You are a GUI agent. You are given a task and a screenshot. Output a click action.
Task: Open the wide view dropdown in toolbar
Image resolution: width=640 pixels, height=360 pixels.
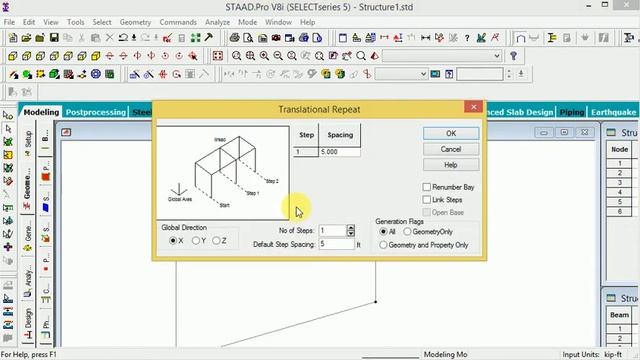tap(442, 56)
